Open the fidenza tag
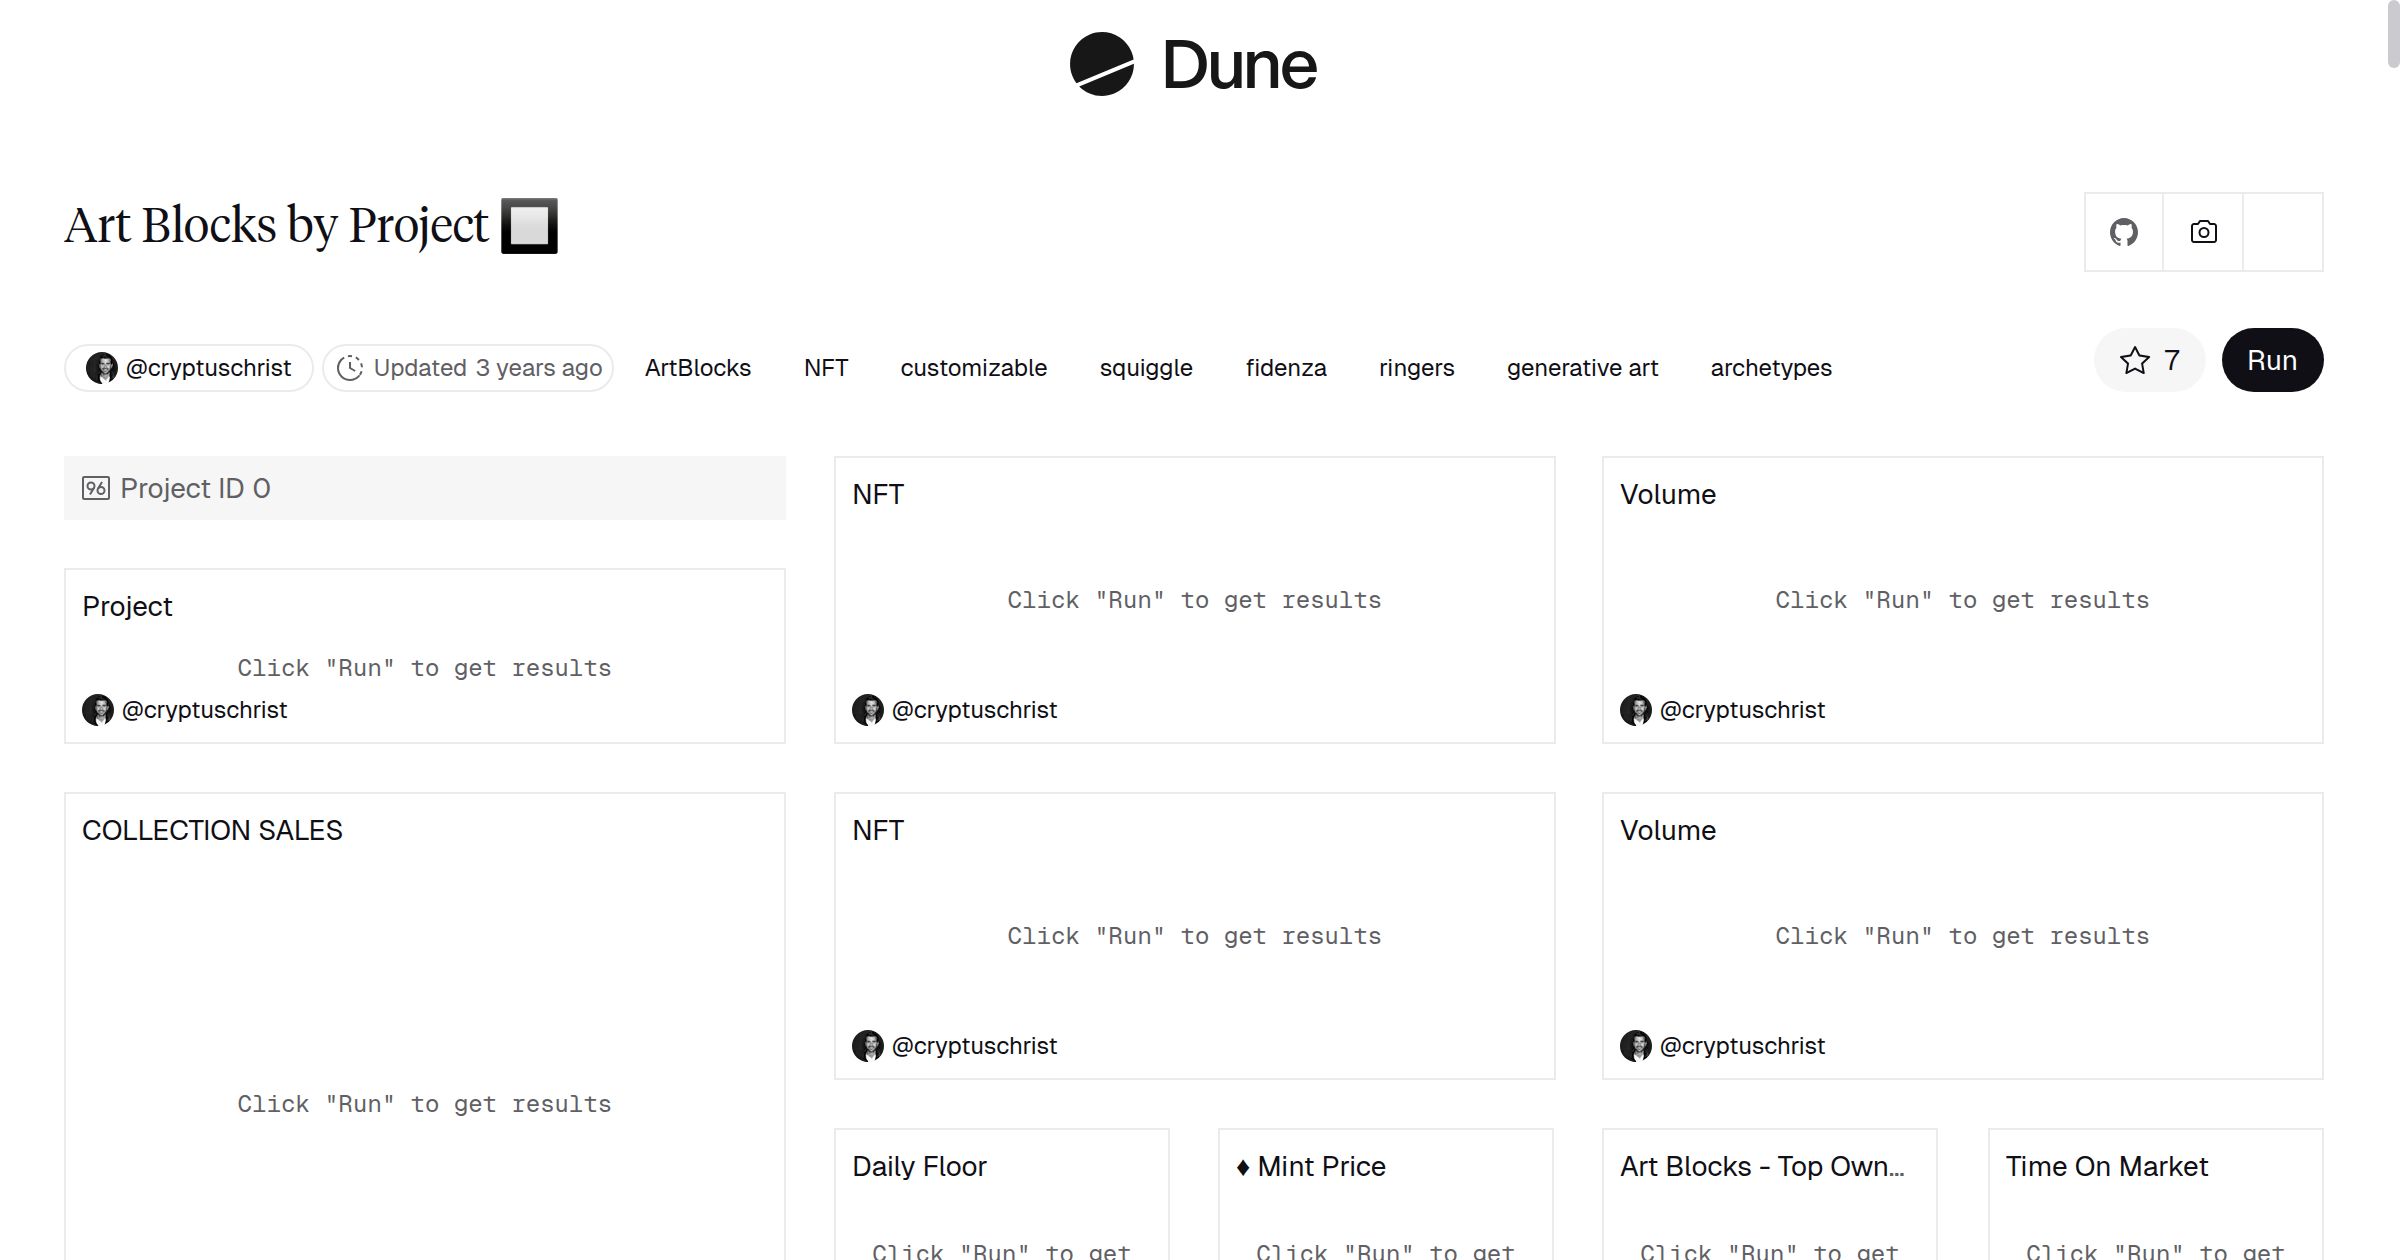 click(1285, 368)
